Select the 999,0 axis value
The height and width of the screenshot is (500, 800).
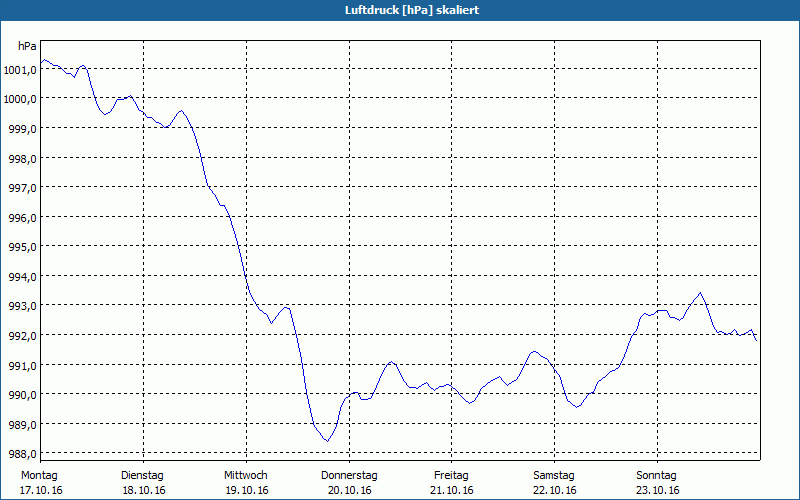(22, 129)
